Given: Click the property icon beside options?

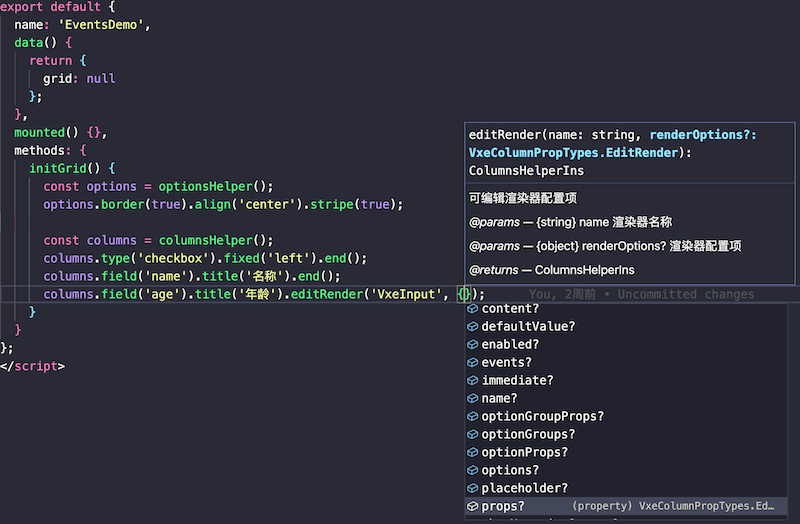Looking at the screenshot, I should 472,470.
